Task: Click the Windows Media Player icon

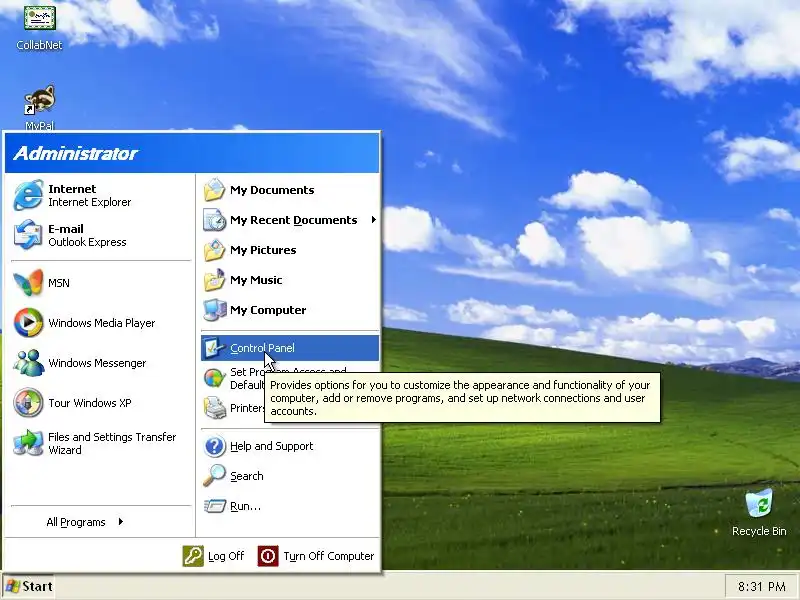Action: 28,322
